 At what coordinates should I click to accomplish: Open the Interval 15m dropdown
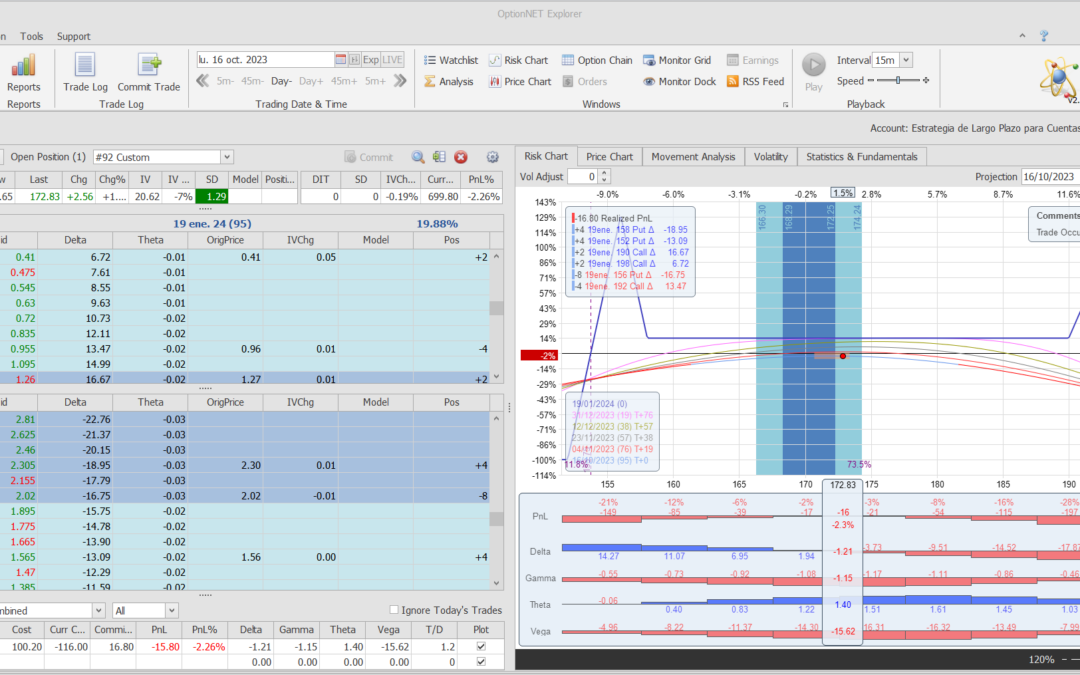[x=905, y=60]
